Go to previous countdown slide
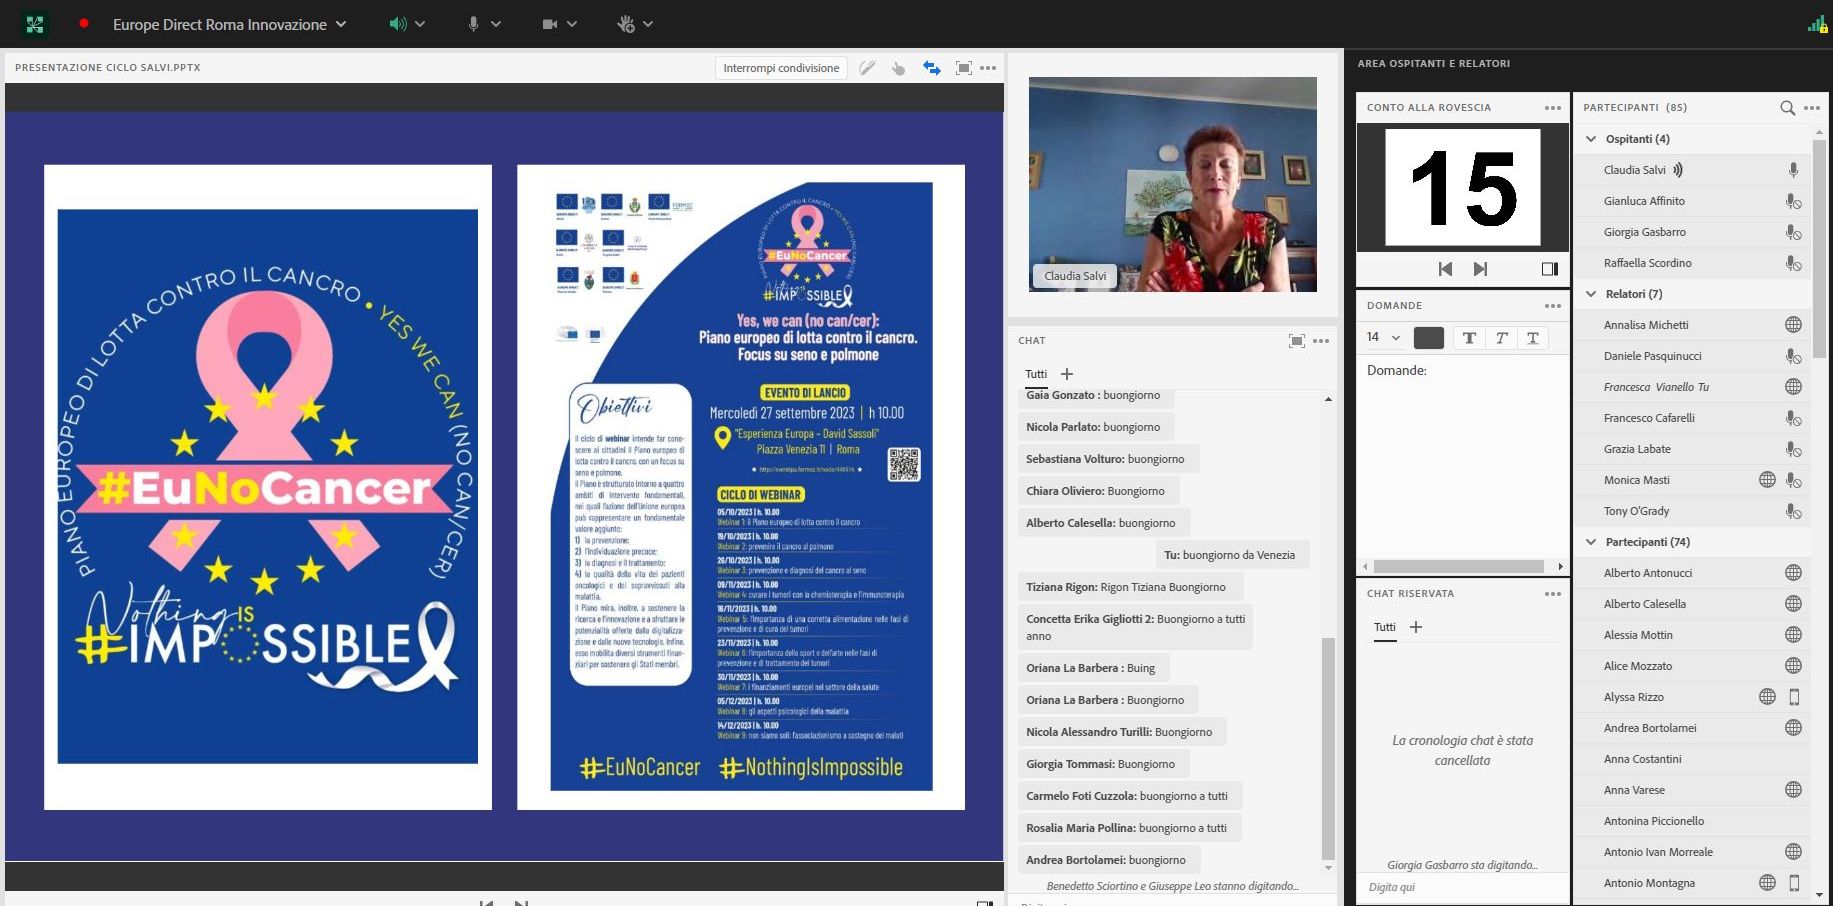Screen dimensions: 1833x906 point(1445,268)
